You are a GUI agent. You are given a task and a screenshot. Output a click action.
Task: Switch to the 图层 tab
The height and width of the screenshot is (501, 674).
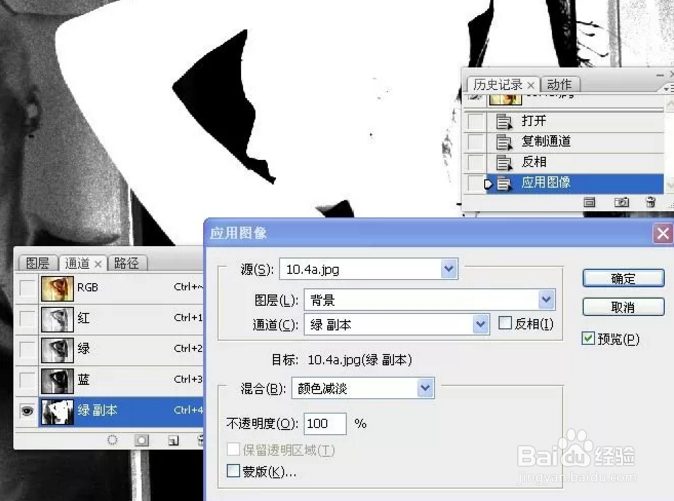pos(37,263)
